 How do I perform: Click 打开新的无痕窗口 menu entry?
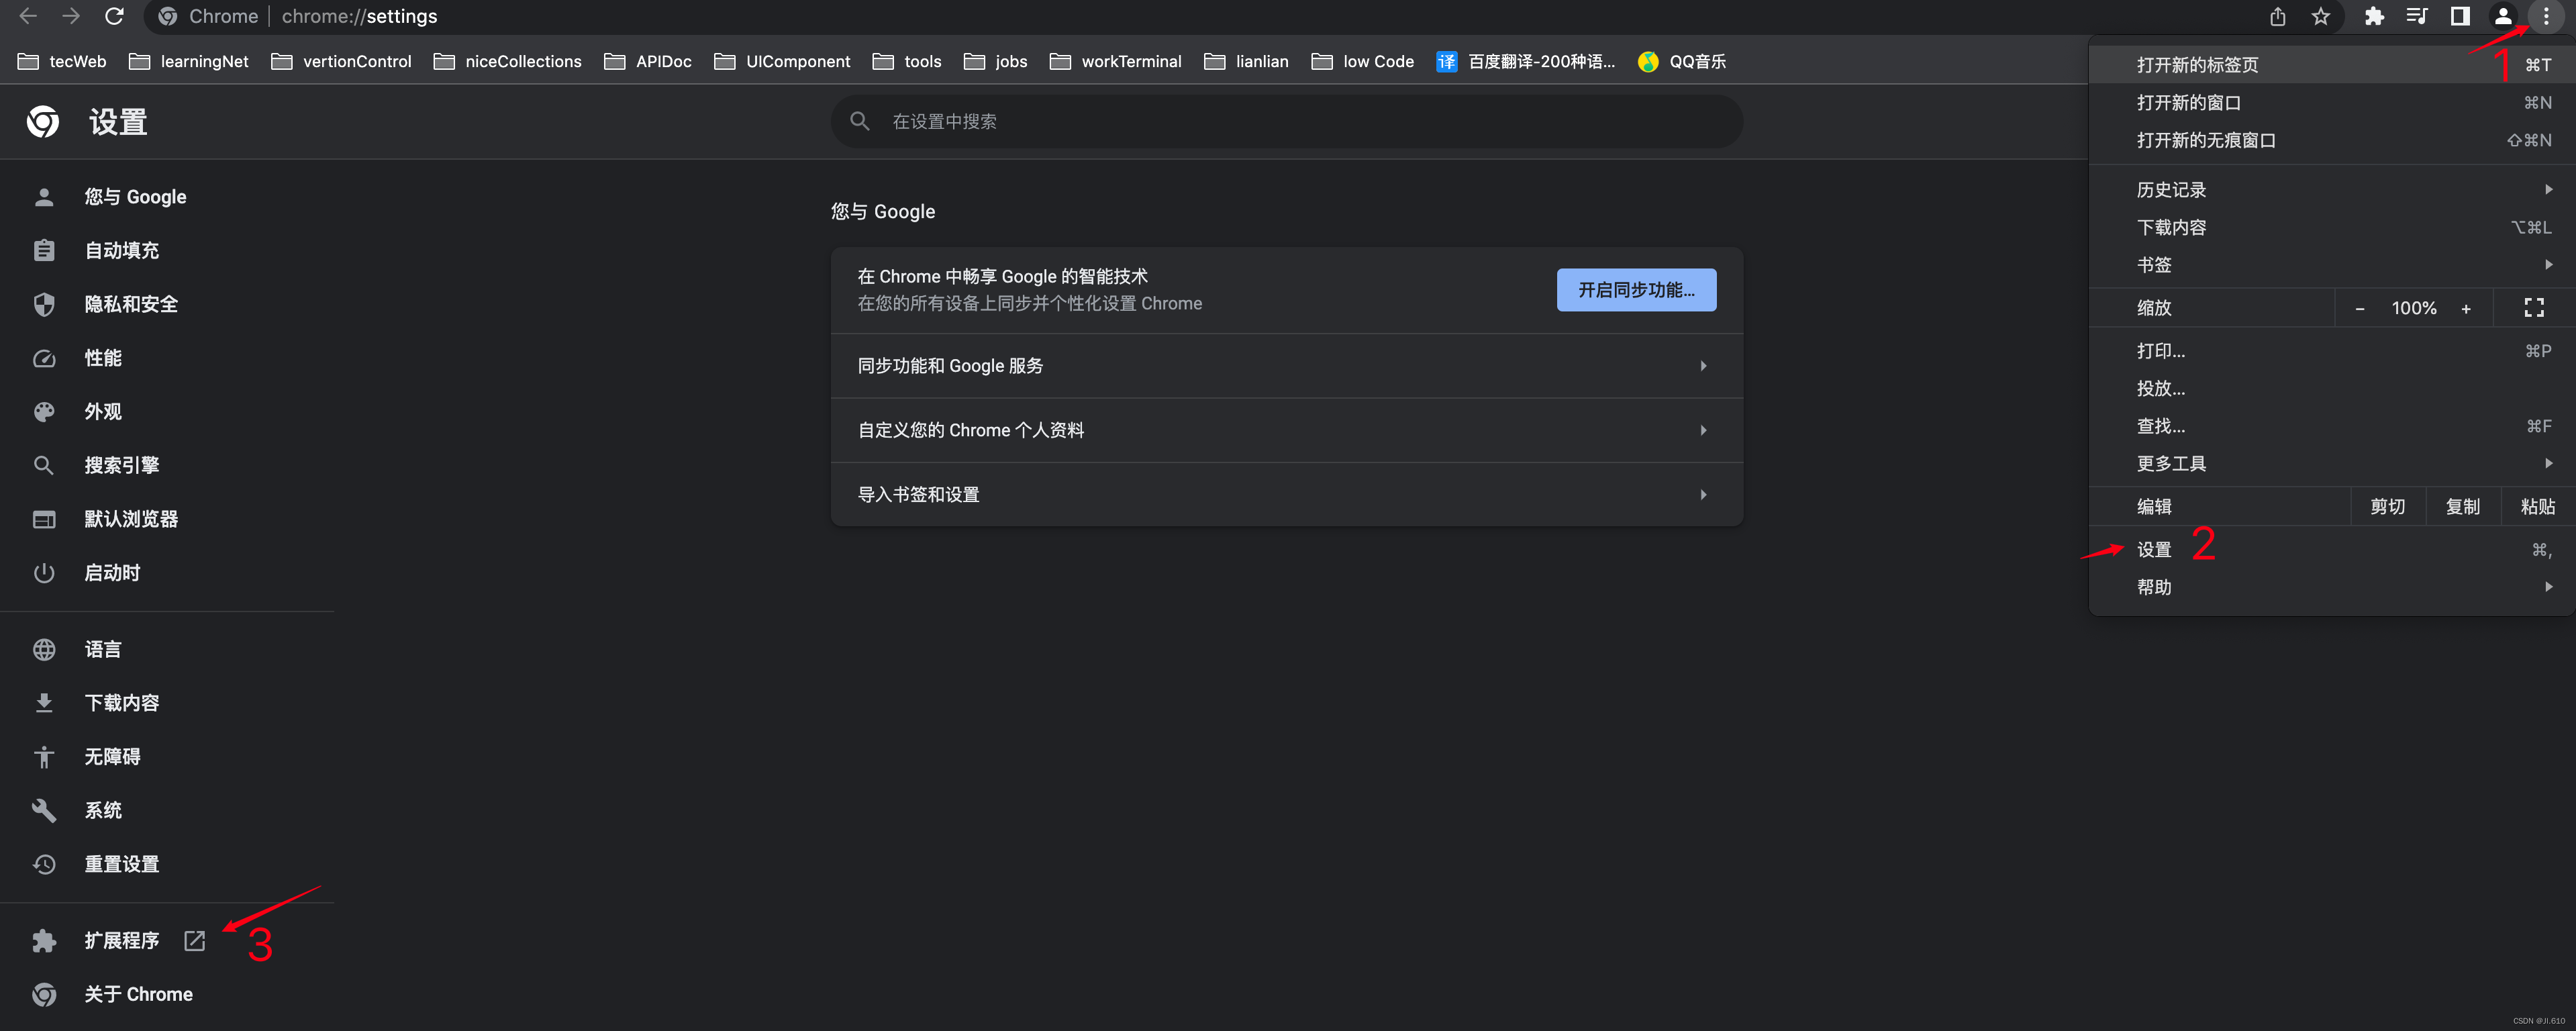(x=2206, y=140)
